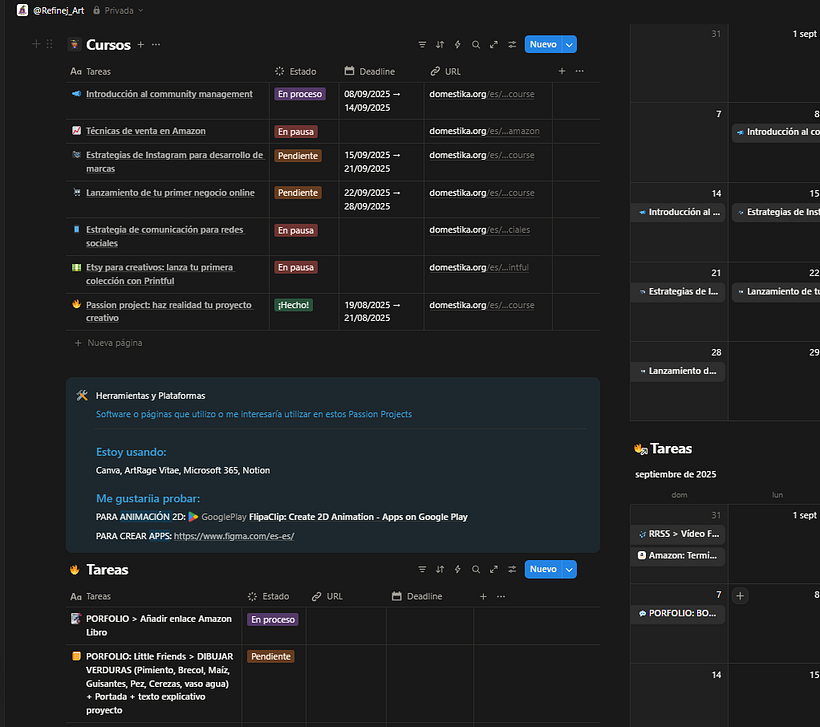The height and width of the screenshot is (727, 820).
Task: Expand the Nuevo dropdown arrow in Tareas table
Action: [x=570, y=570]
